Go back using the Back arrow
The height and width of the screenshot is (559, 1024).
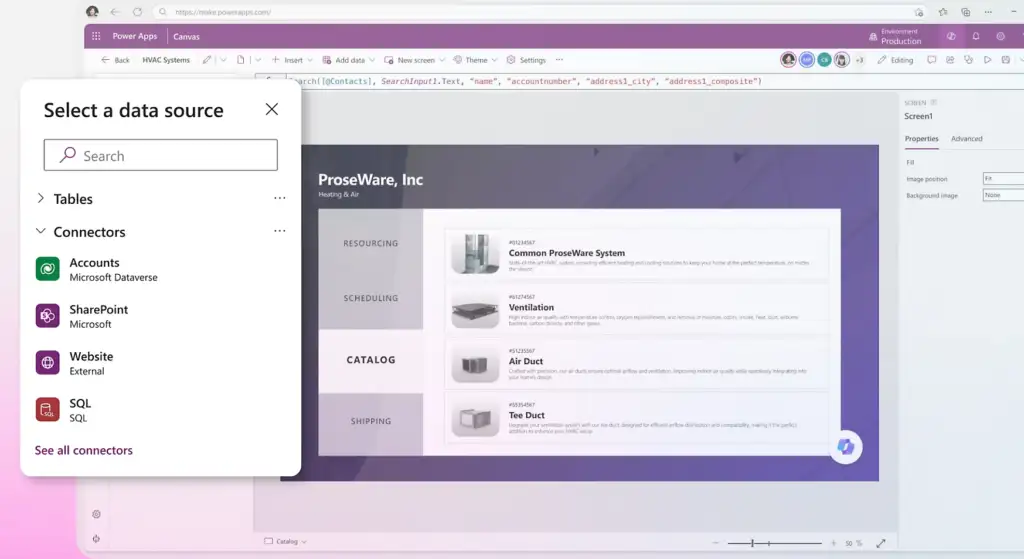[115, 60]
